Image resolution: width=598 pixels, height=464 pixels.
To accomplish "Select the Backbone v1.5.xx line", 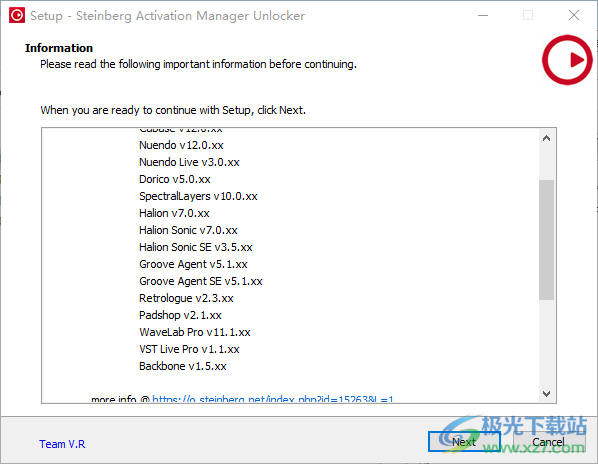I will coord(183,366).
